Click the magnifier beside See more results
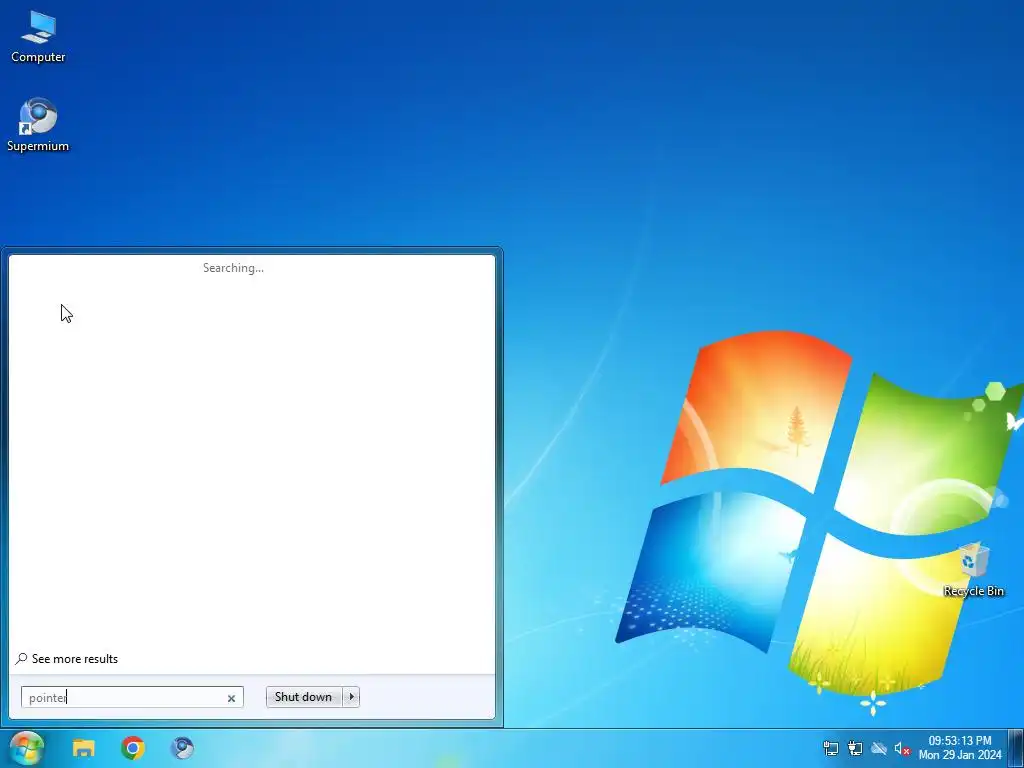Viewport: 1024px width, 768px height. point(22,658)
